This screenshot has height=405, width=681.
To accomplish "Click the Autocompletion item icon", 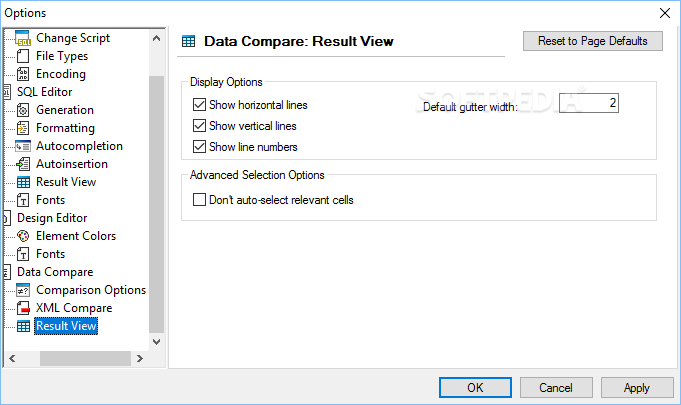I will 24,146.
